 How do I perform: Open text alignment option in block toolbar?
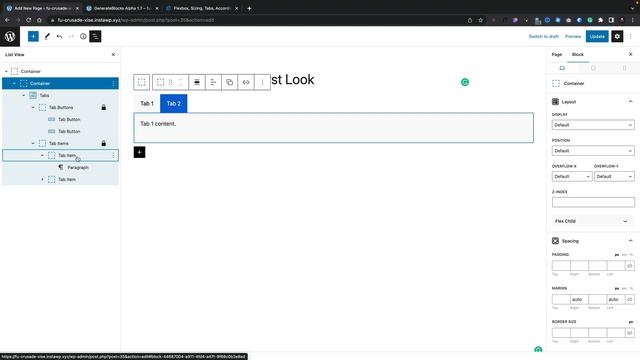click(213, 82)
